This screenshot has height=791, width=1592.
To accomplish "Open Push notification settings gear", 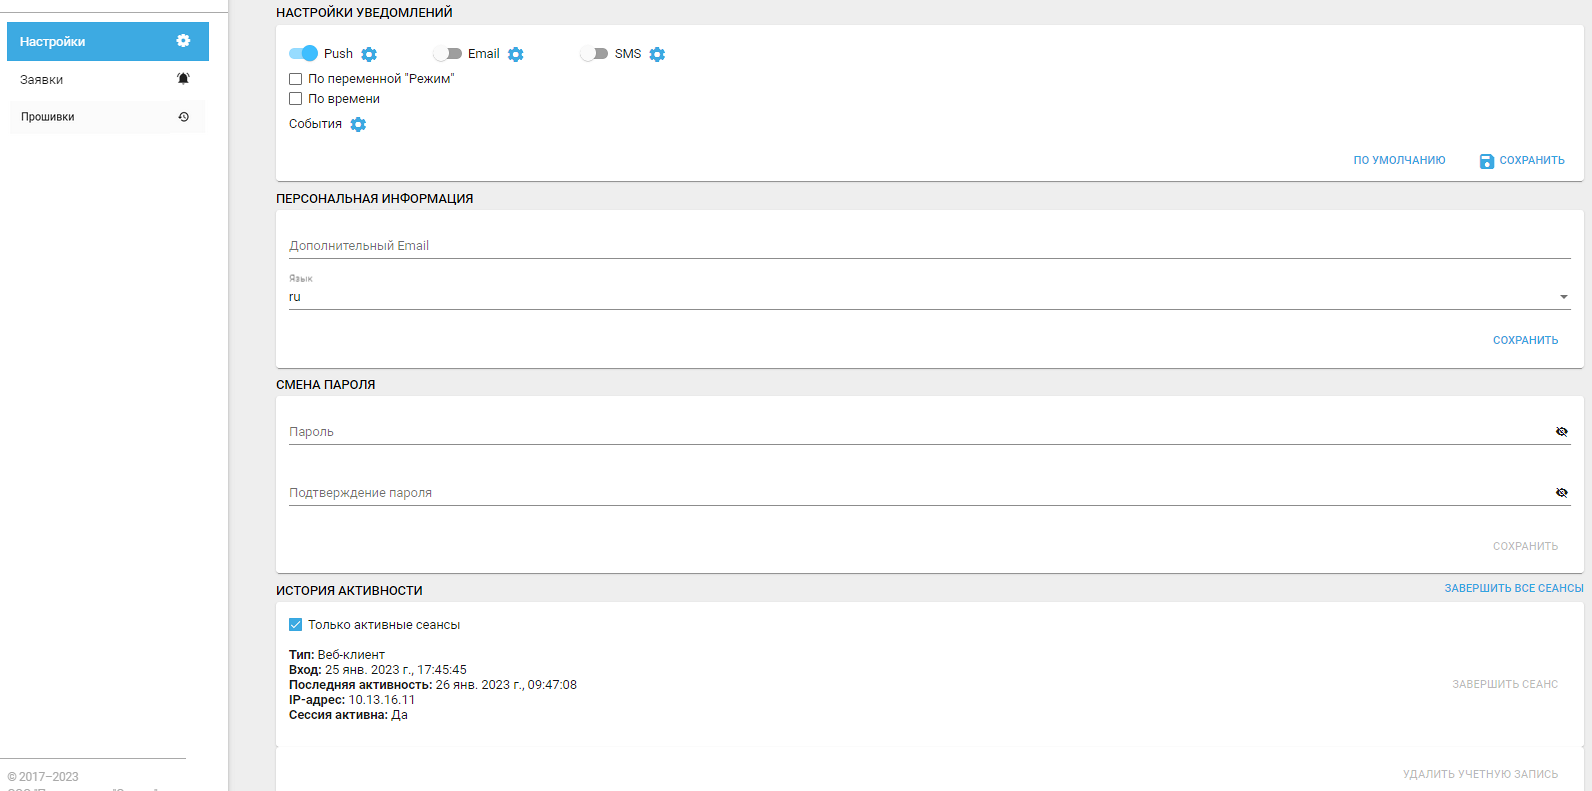I will click(x=369, y=54).
